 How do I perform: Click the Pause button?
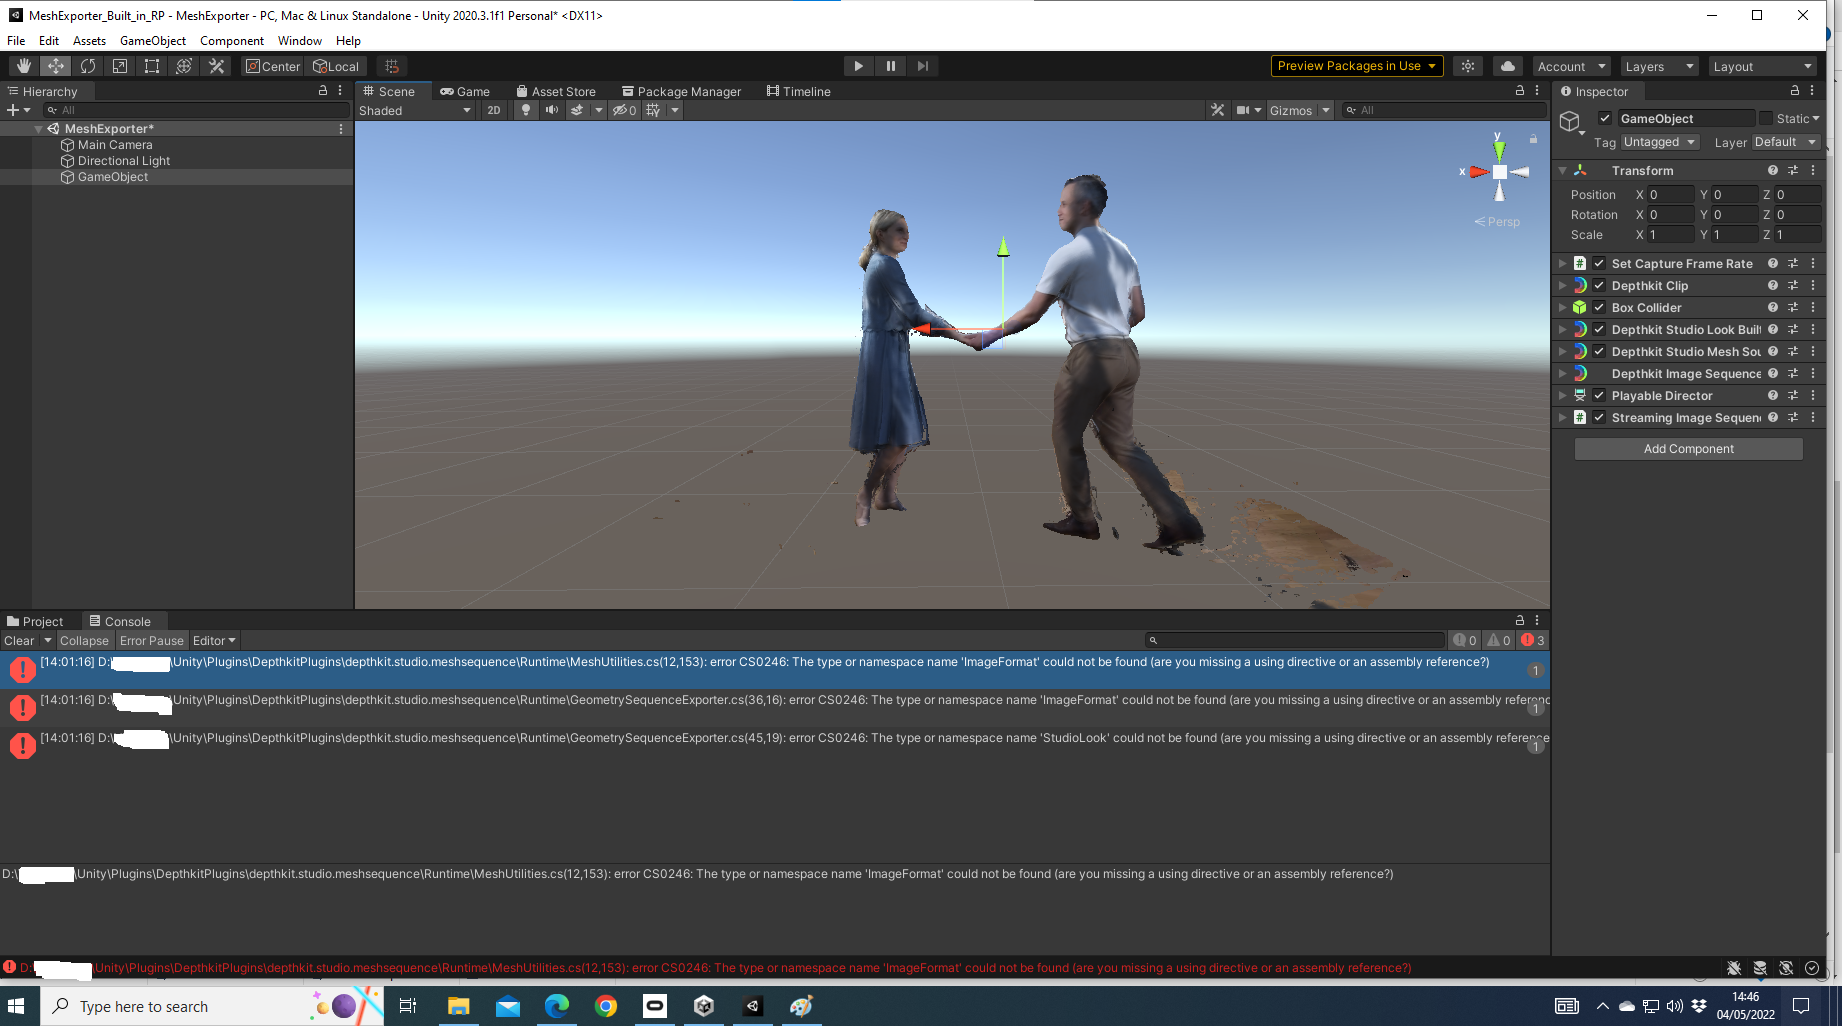pos(890,66)
